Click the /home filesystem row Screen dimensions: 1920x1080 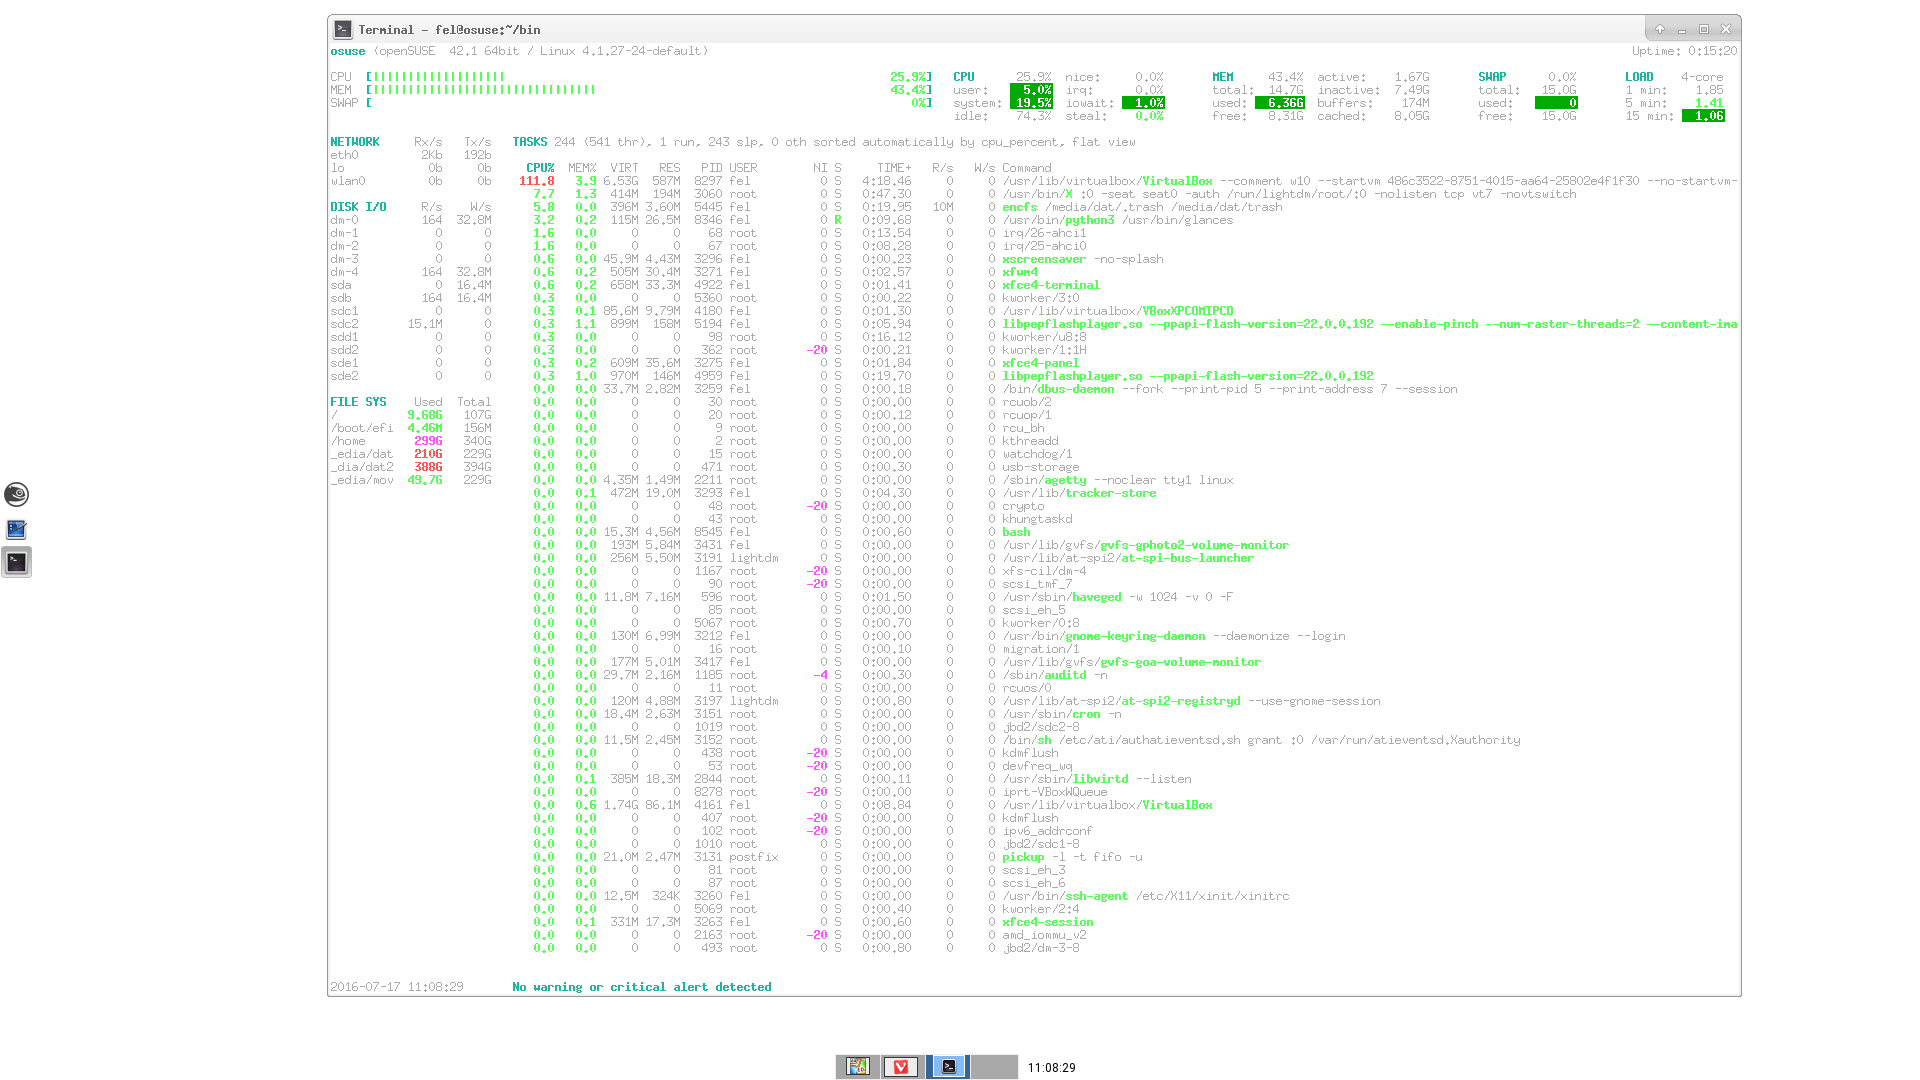411,441
